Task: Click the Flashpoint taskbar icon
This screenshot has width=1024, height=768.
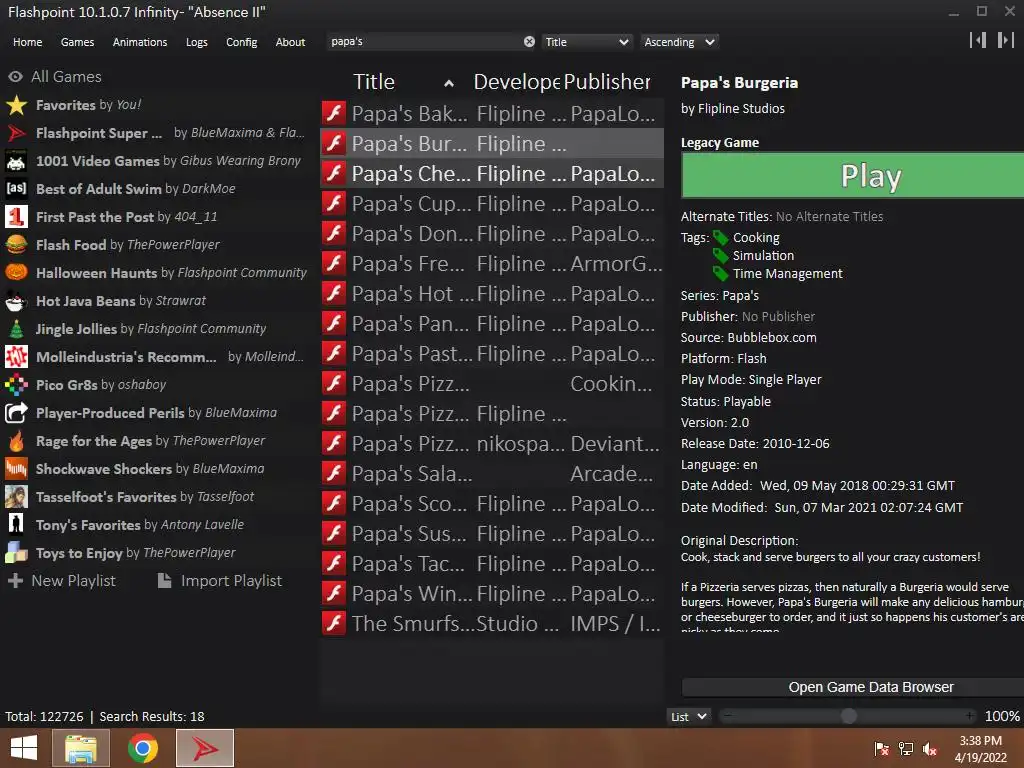Action: (x=205, y=748)
